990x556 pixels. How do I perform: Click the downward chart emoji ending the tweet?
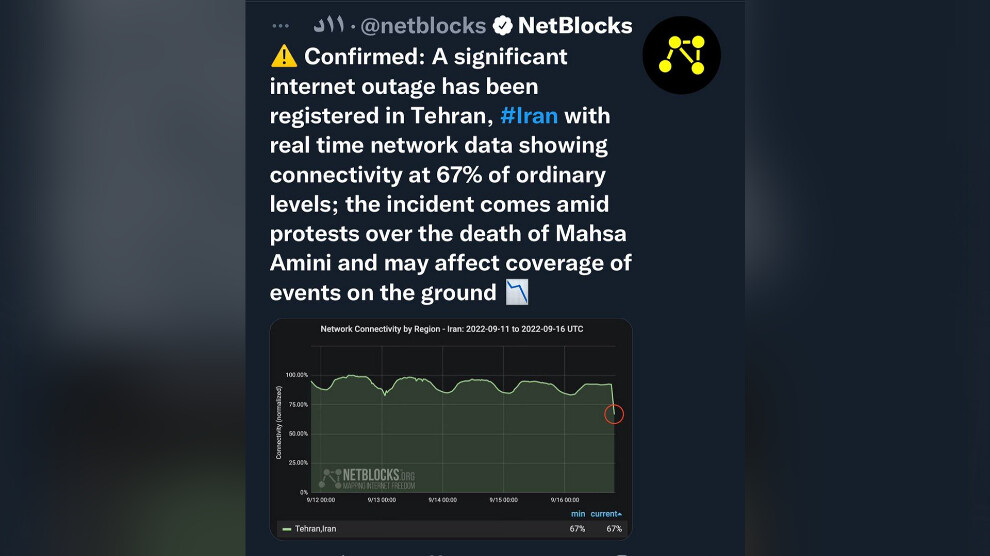[517, 292]
